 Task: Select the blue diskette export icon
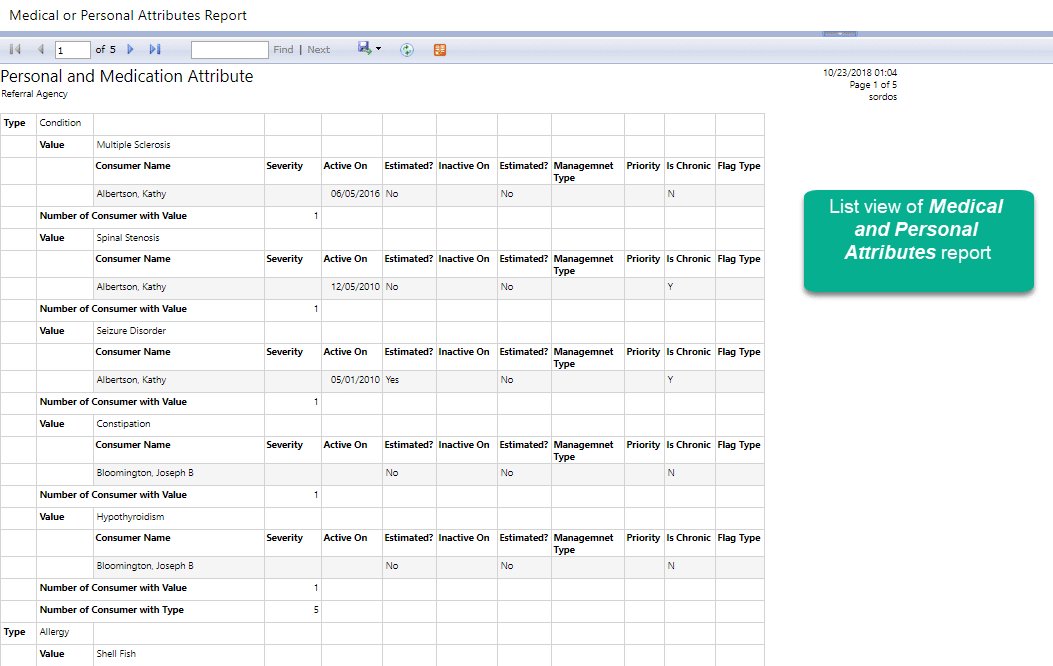point(364,48)
